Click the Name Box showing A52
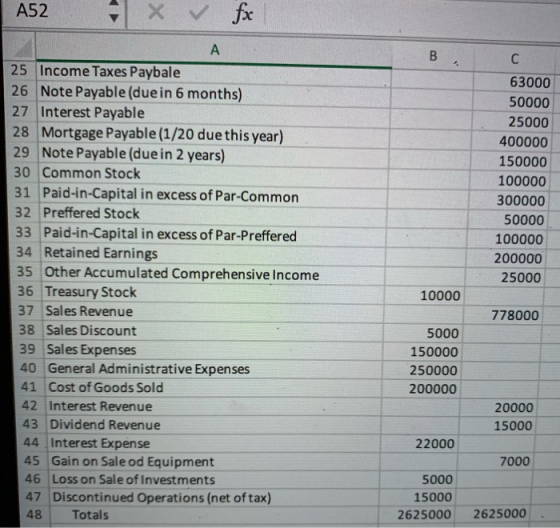 click(x=54, y=11)
